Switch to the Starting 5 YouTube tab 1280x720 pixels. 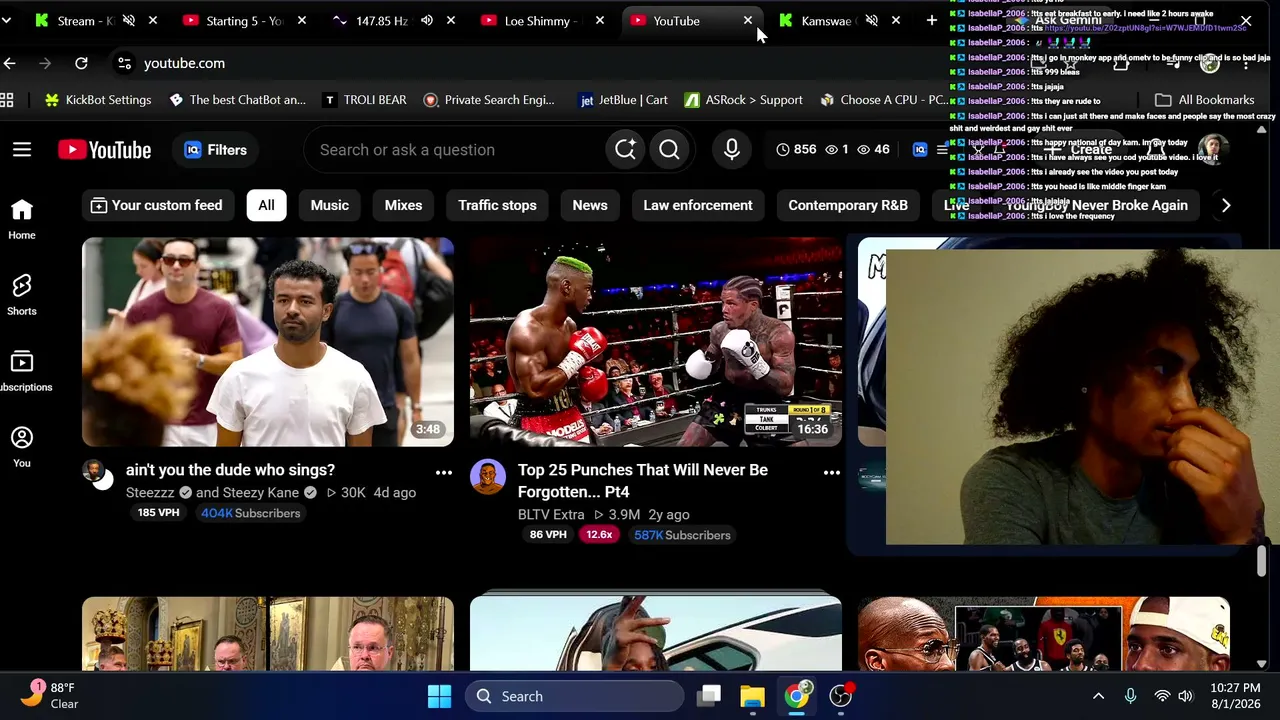pos(244,20)
